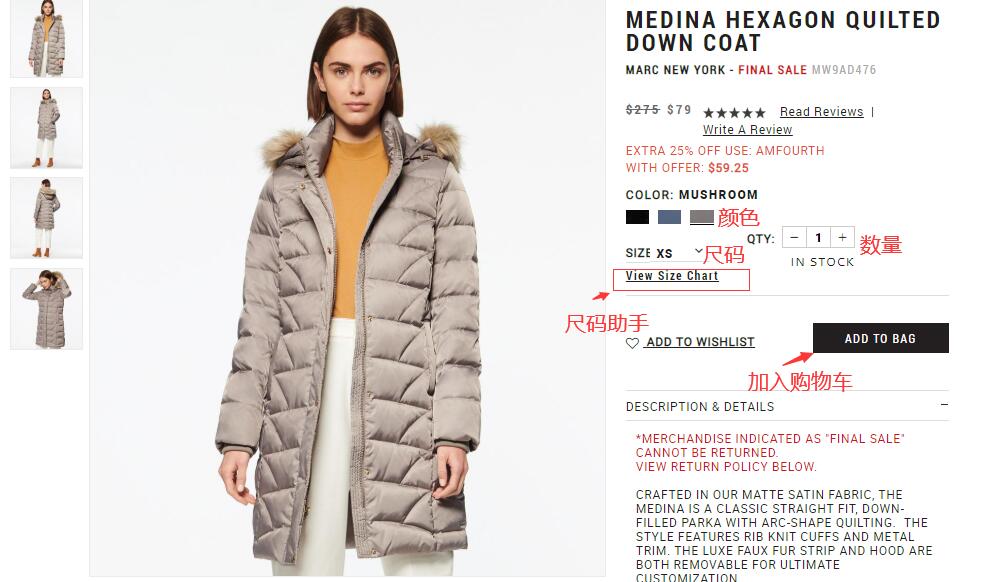Select the blue color swatch
This screenshot has height=582, width=982.
coord(669,217)
